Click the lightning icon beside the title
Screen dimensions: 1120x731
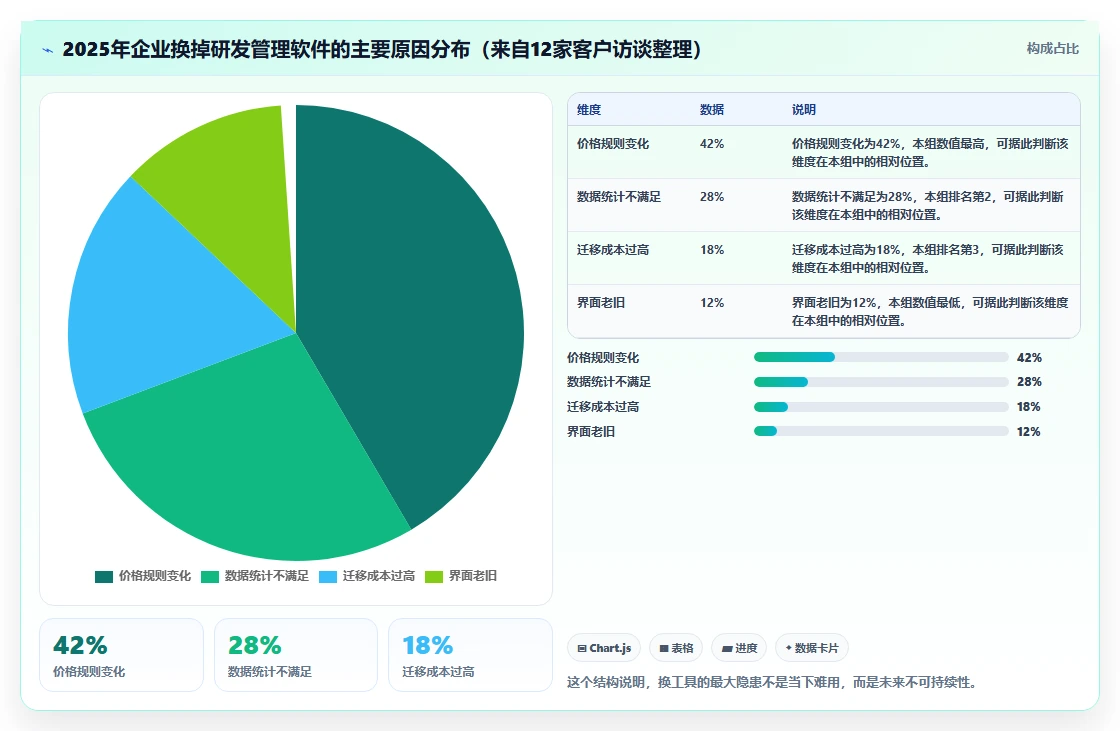pos(48,50)
